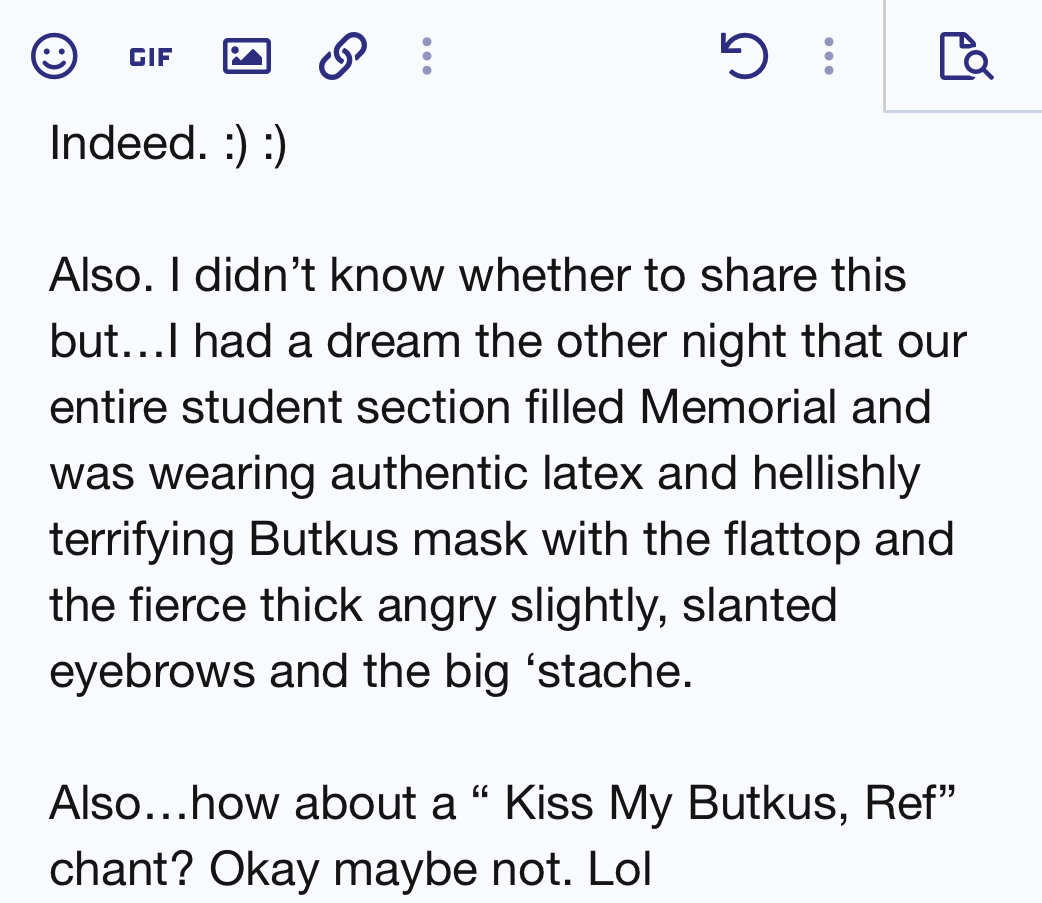Click the word "hellishly" in the text

(x=836, y=473)
